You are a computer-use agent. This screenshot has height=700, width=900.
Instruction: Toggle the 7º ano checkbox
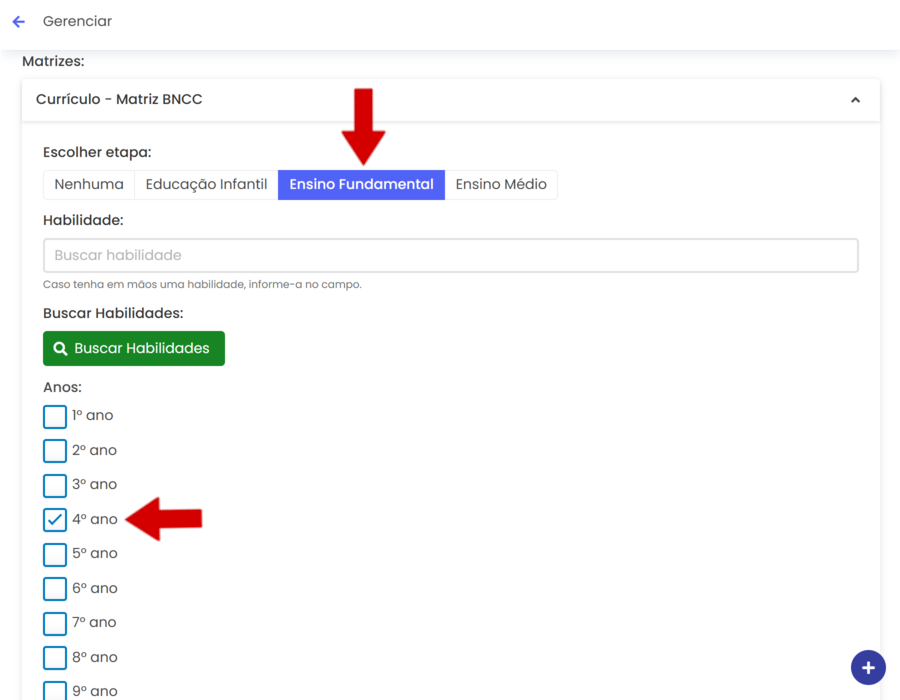(x=55, y=623)
